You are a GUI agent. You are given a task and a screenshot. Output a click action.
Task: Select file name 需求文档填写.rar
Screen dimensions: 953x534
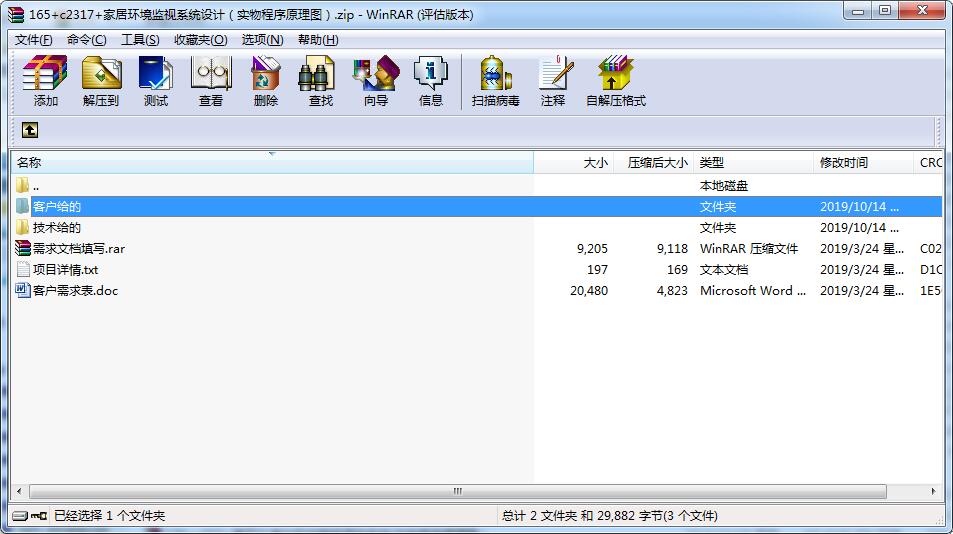click(79, 248)
